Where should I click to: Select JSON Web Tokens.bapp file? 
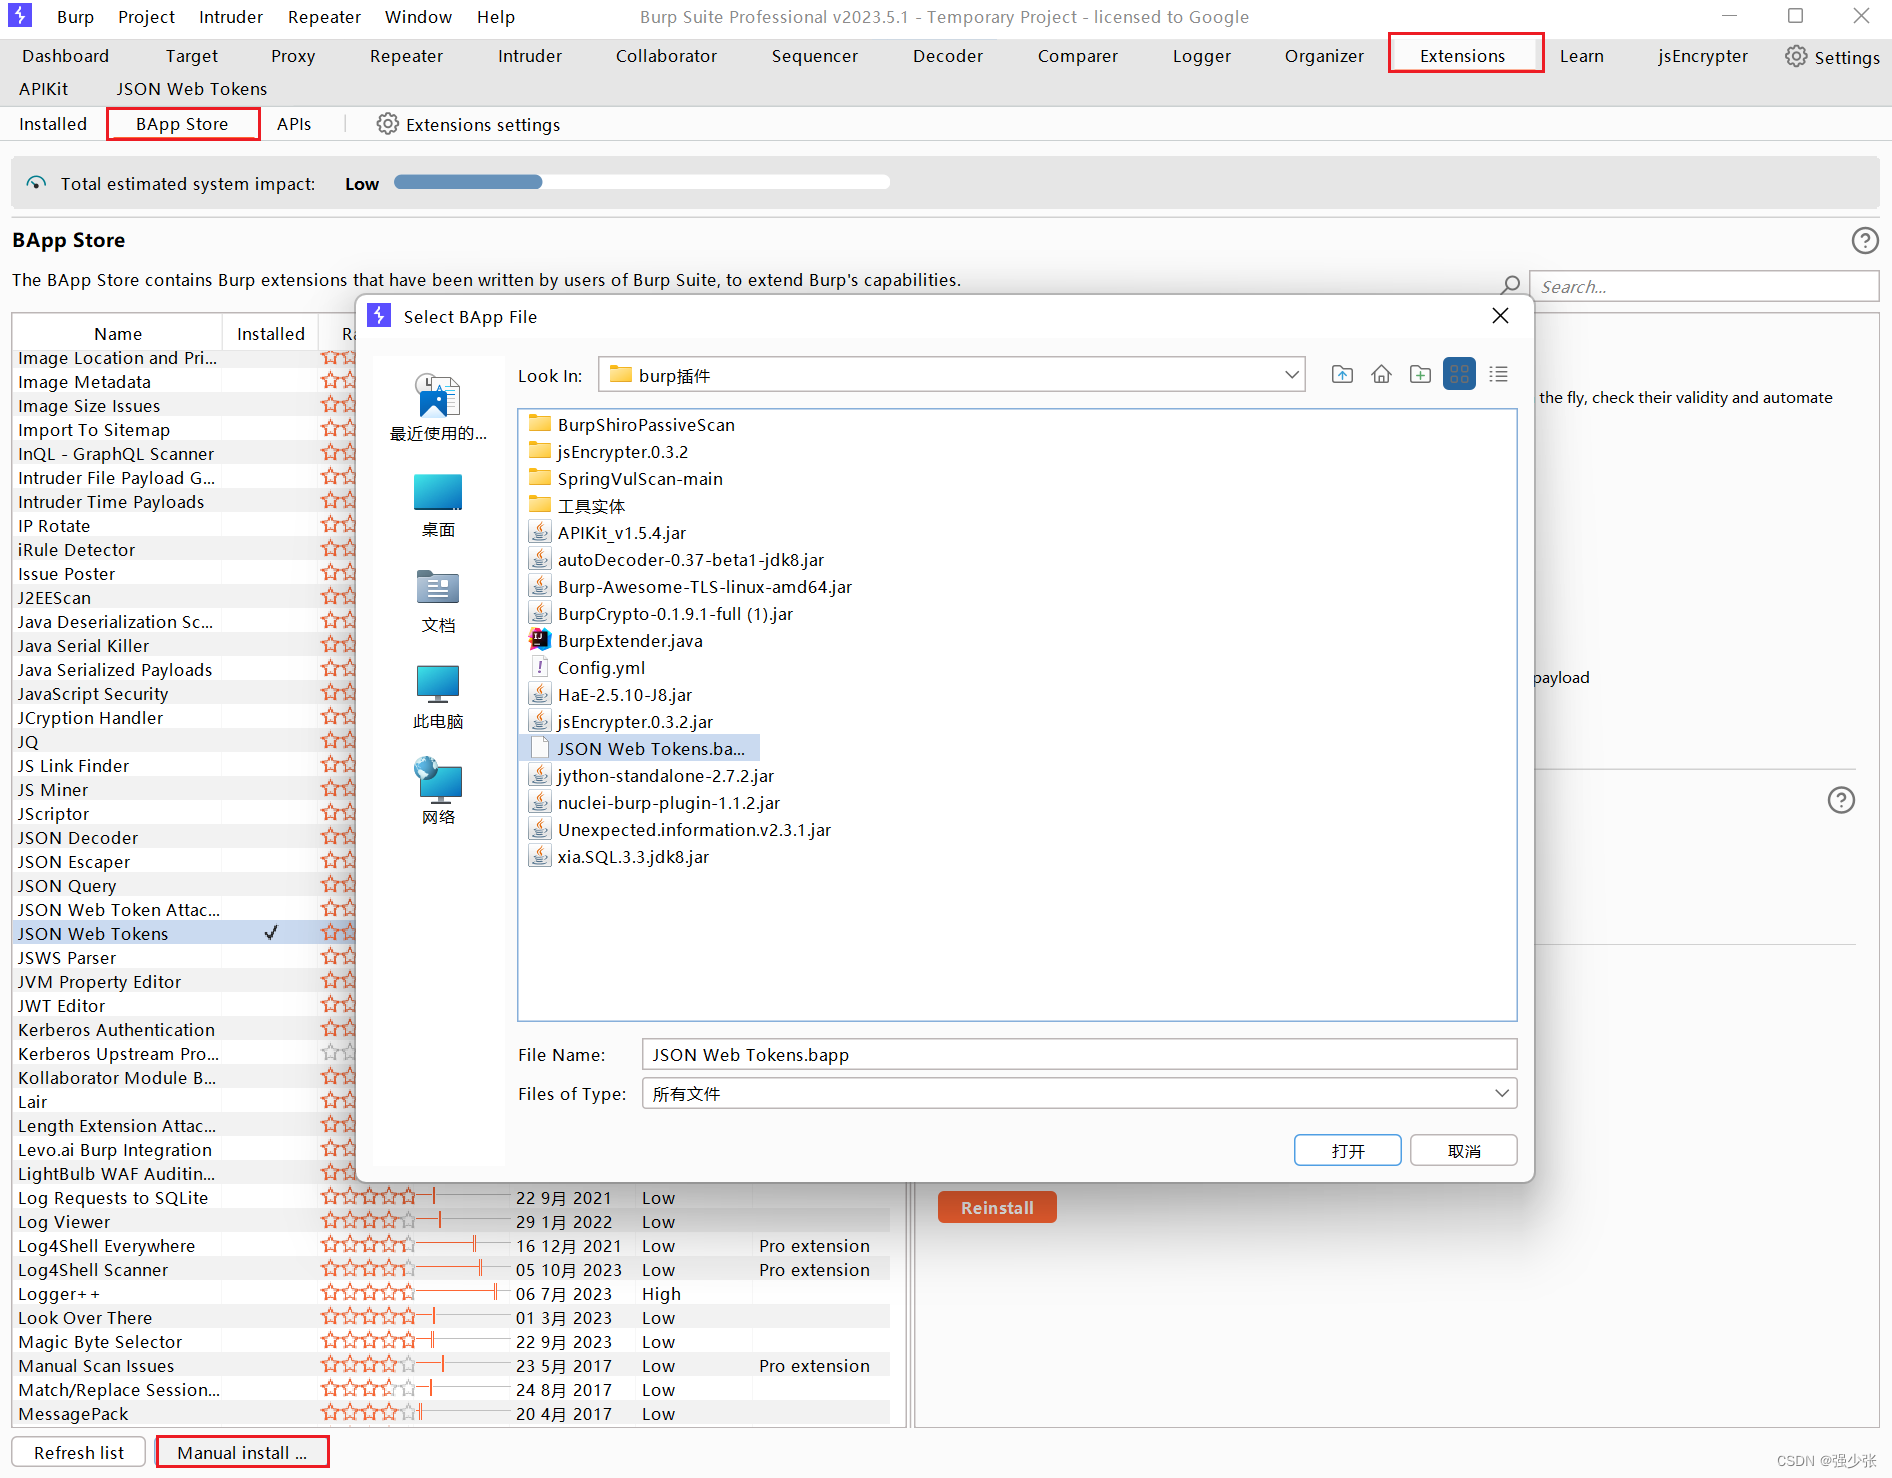[x=639, y=748]
